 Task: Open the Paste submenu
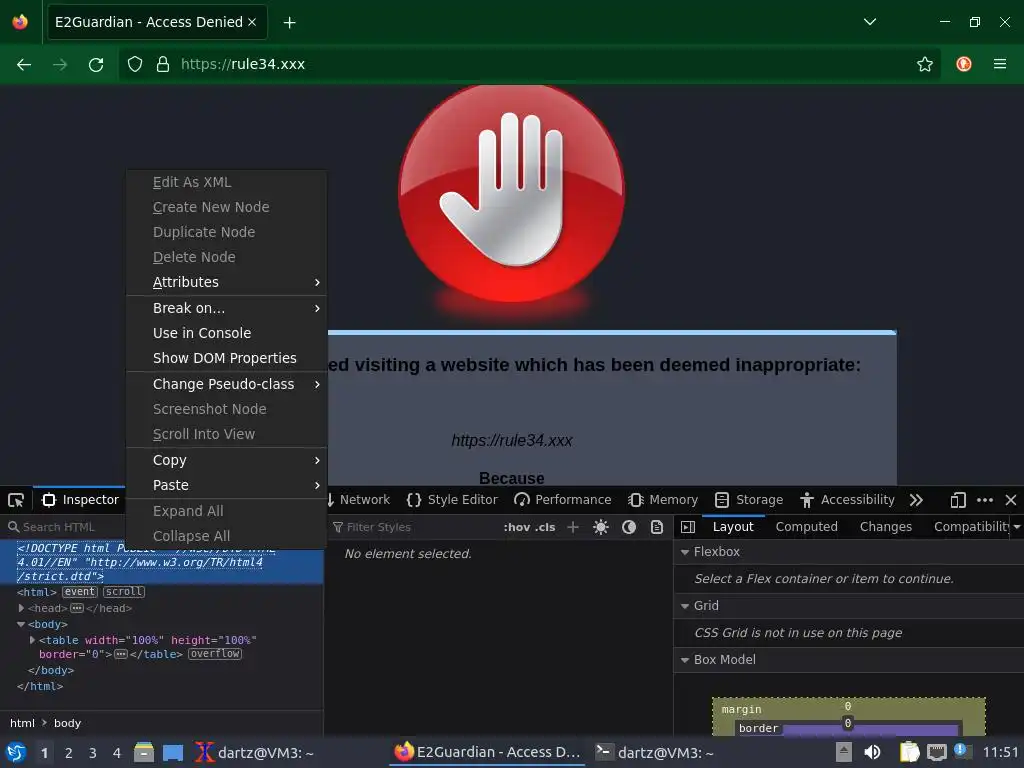click(x=227, y=485)
